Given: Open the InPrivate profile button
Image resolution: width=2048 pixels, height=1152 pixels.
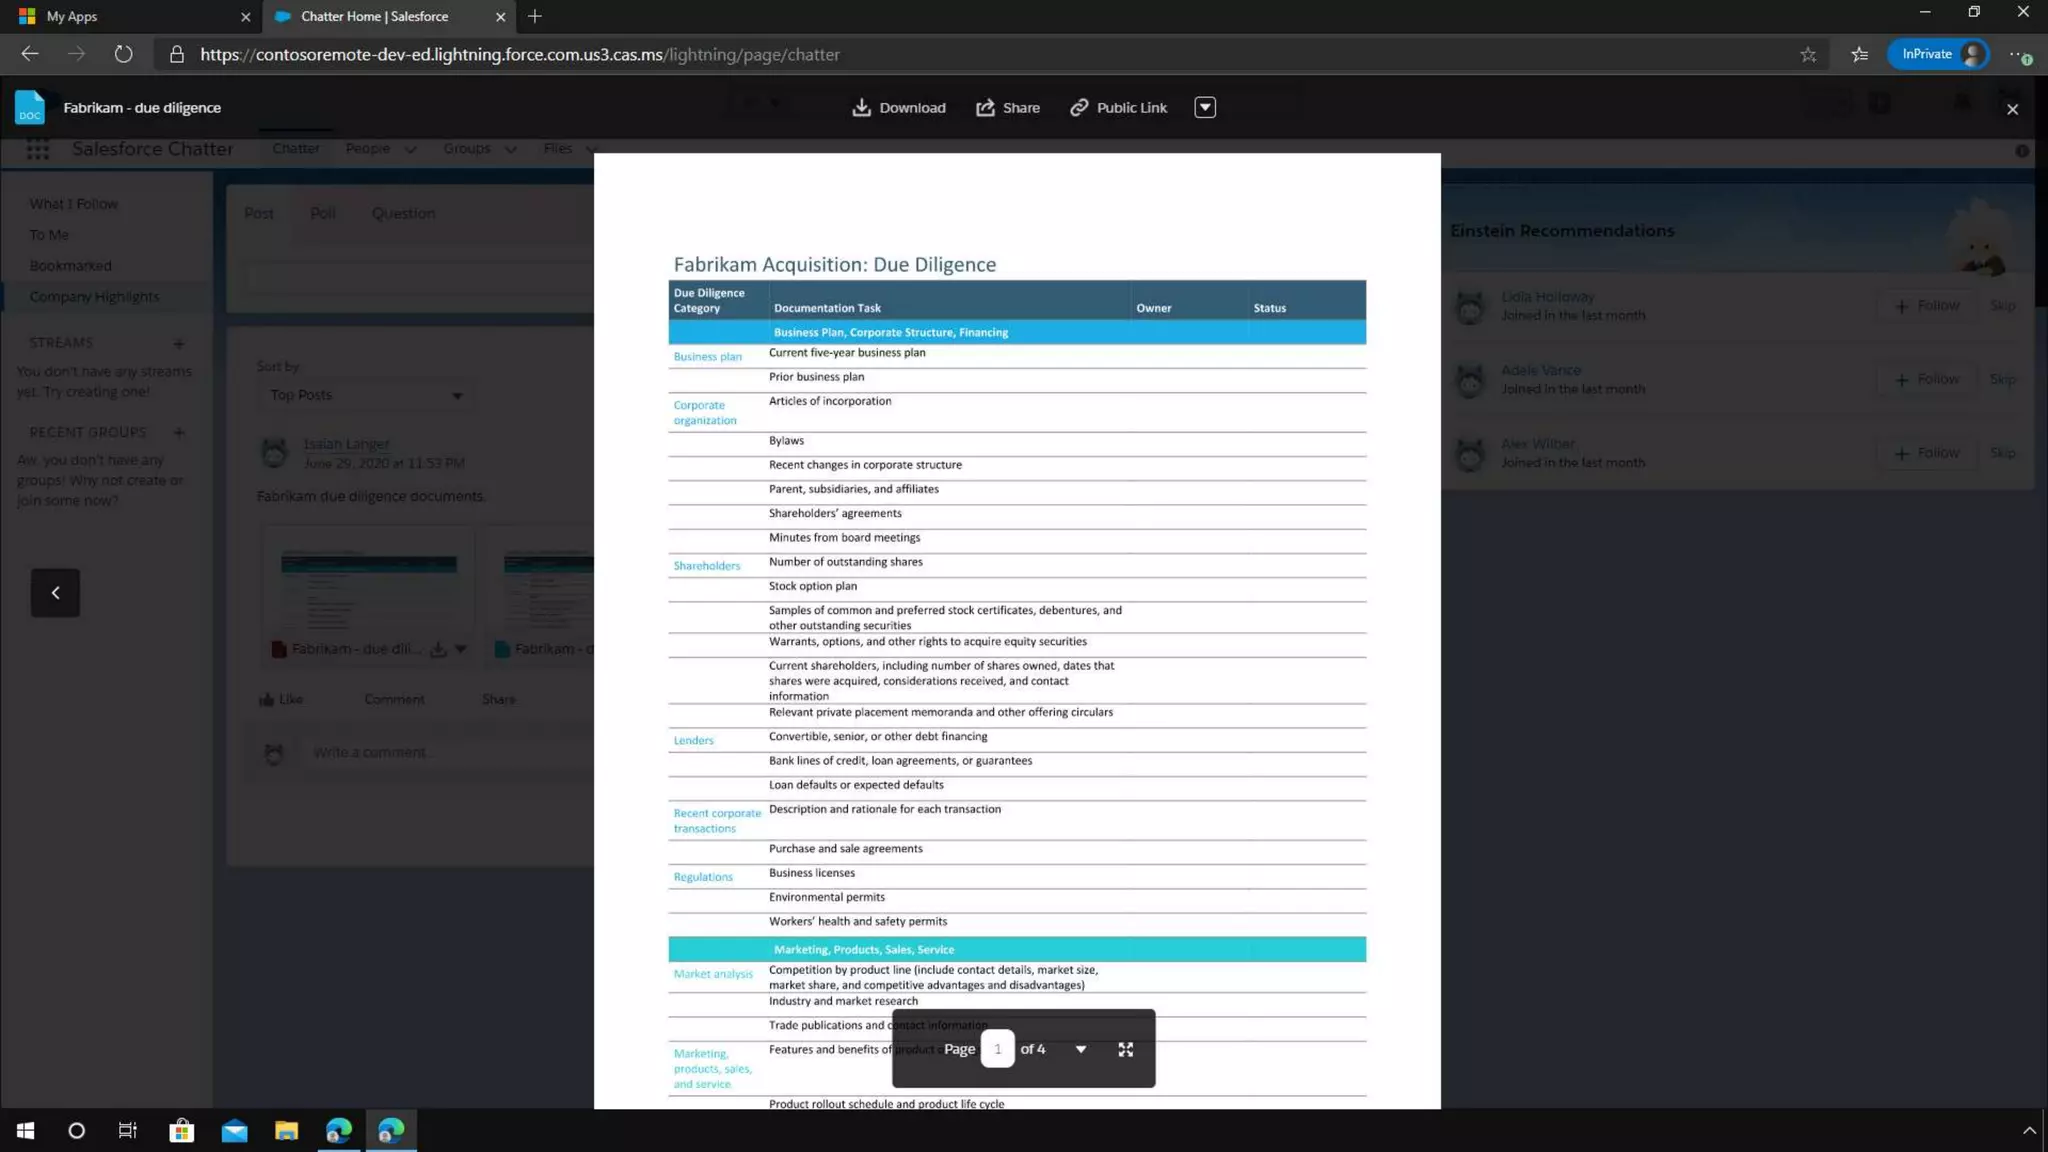Looking at the screenshot, I should (1937, 54).
